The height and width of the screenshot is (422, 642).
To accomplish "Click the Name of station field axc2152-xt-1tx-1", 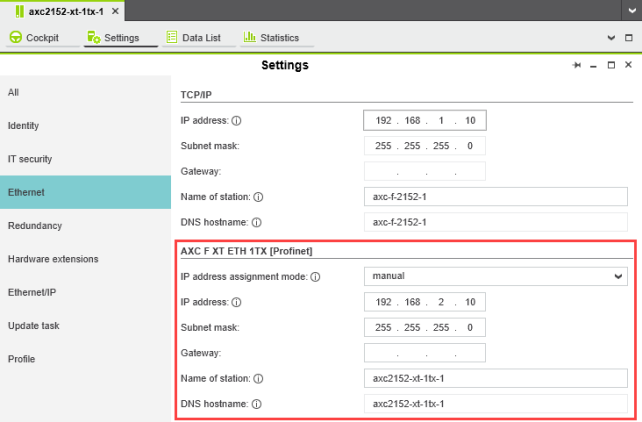I will point(495,379).
